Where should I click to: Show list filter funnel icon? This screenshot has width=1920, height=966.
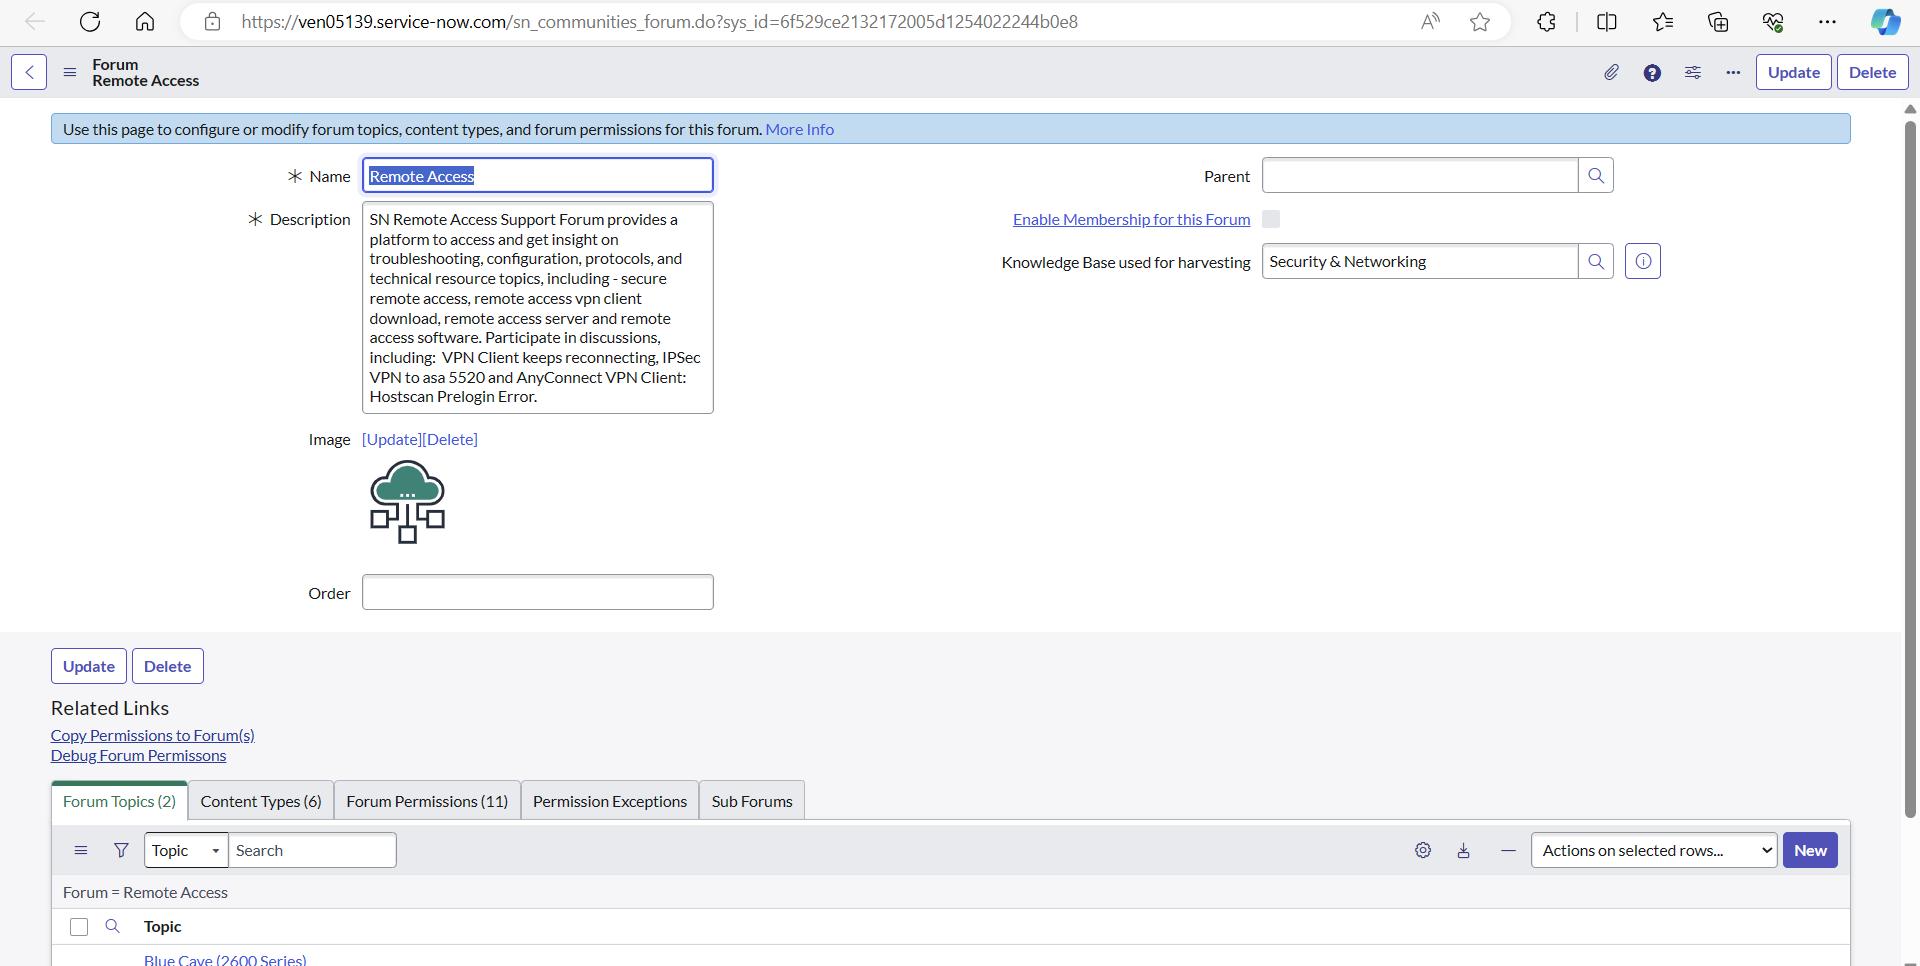pyautogui.click(x=121, y=850)
